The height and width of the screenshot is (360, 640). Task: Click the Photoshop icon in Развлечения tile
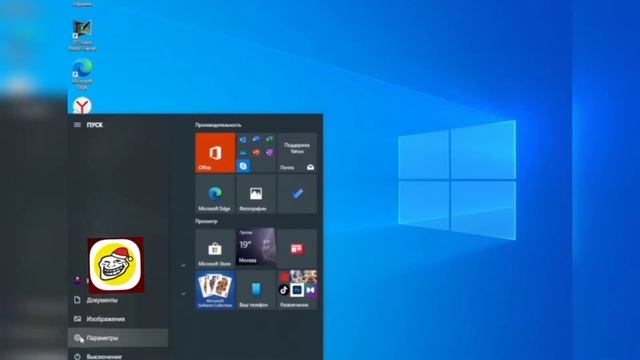coord(297,290)
